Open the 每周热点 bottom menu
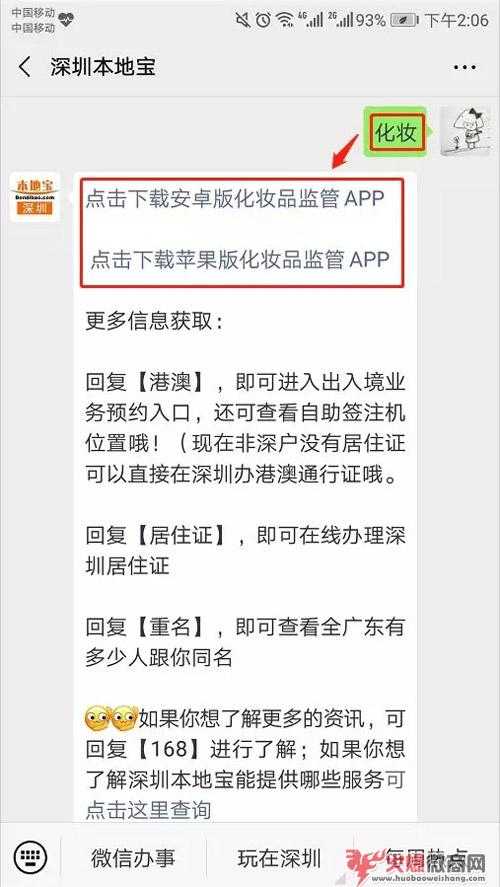Viewport: 500px width, 887px height. [426, 858]
